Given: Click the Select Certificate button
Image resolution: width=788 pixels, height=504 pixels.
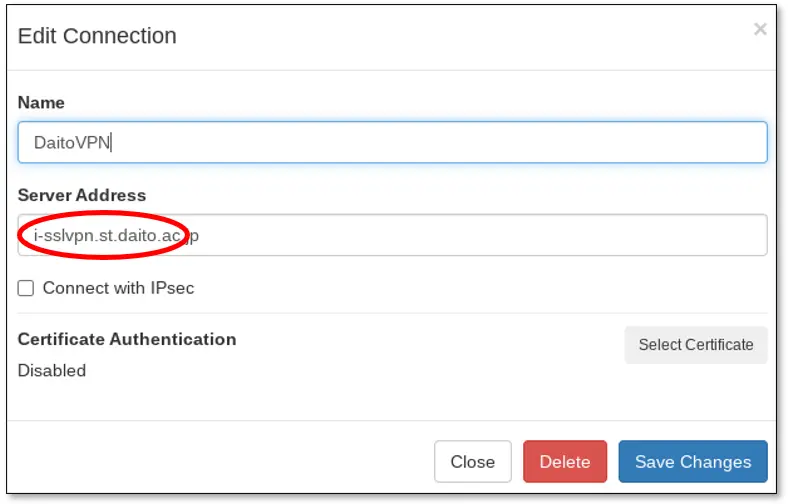Looking at the screenshot, I should point(696,345).
